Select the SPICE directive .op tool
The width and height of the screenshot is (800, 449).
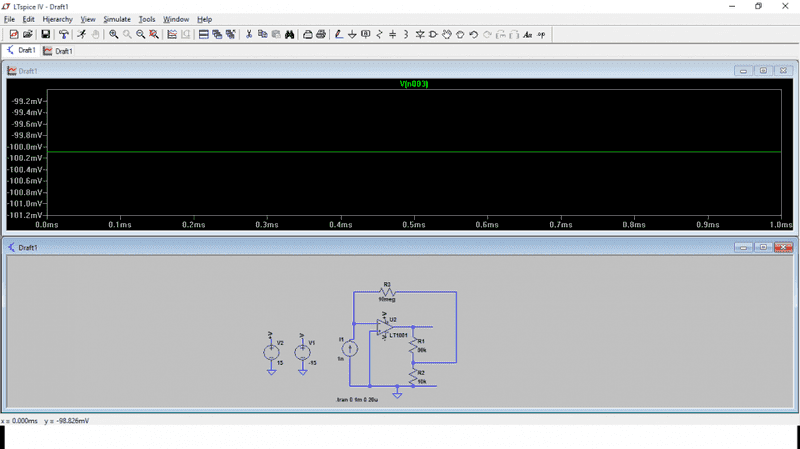pyautogui.click(x=541, y=34)
